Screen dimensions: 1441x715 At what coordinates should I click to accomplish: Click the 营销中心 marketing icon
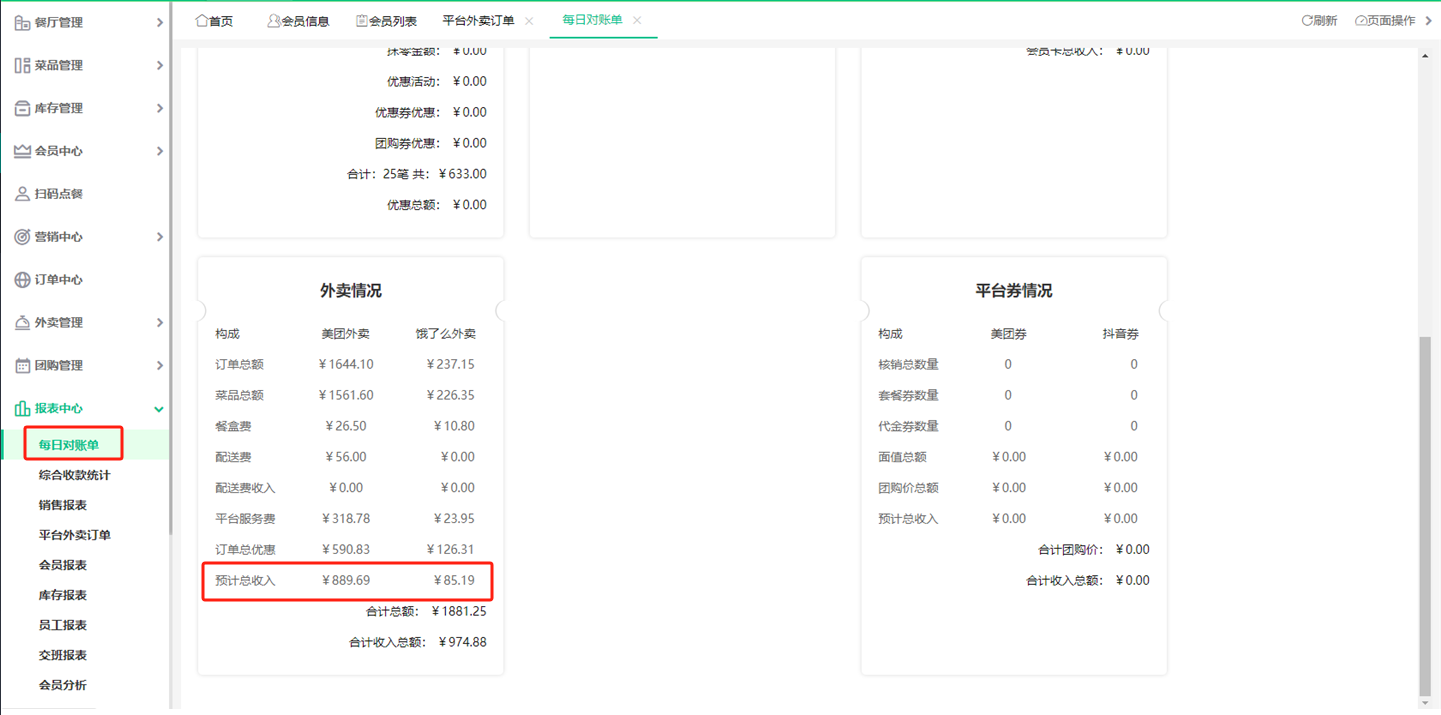[20, 236]
